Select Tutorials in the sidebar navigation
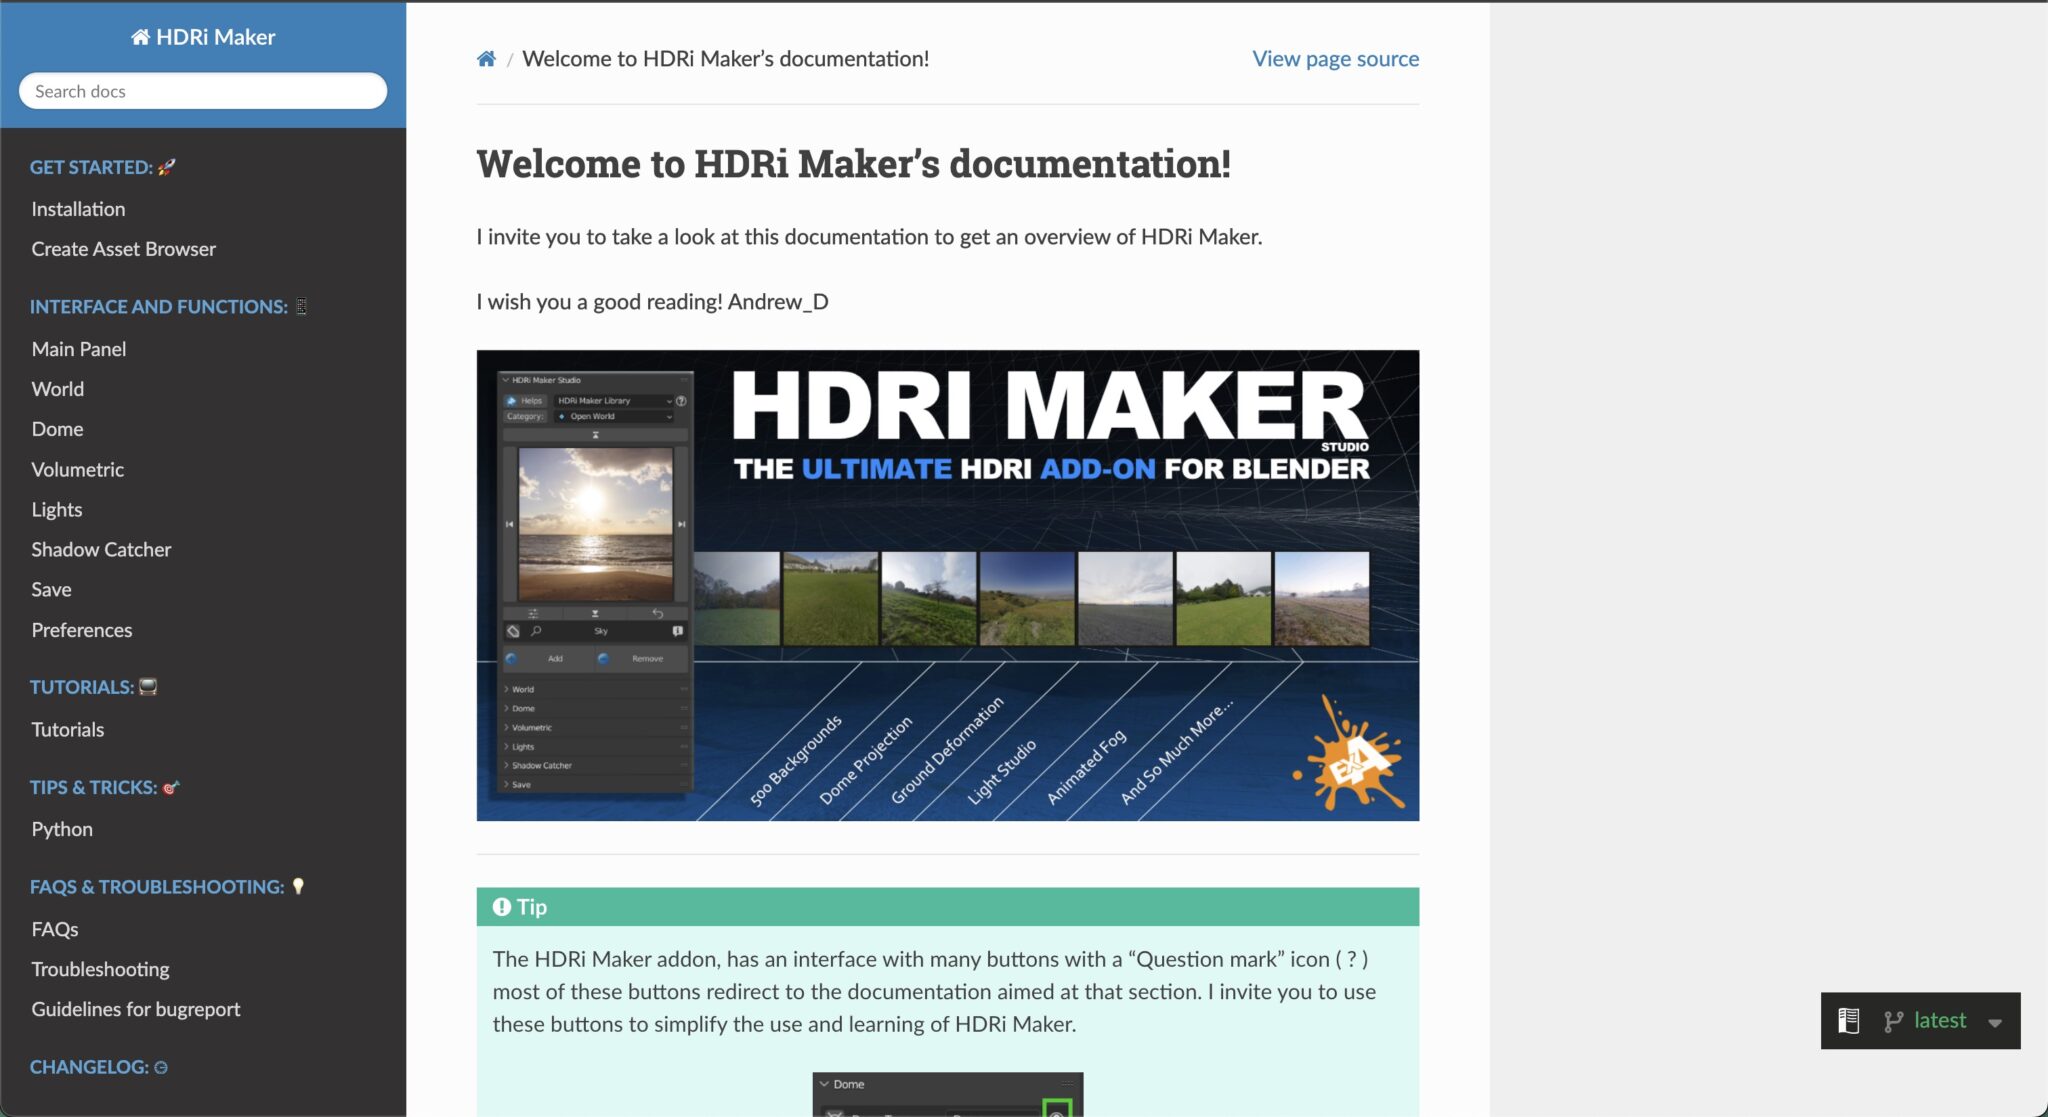 [67, 729]
